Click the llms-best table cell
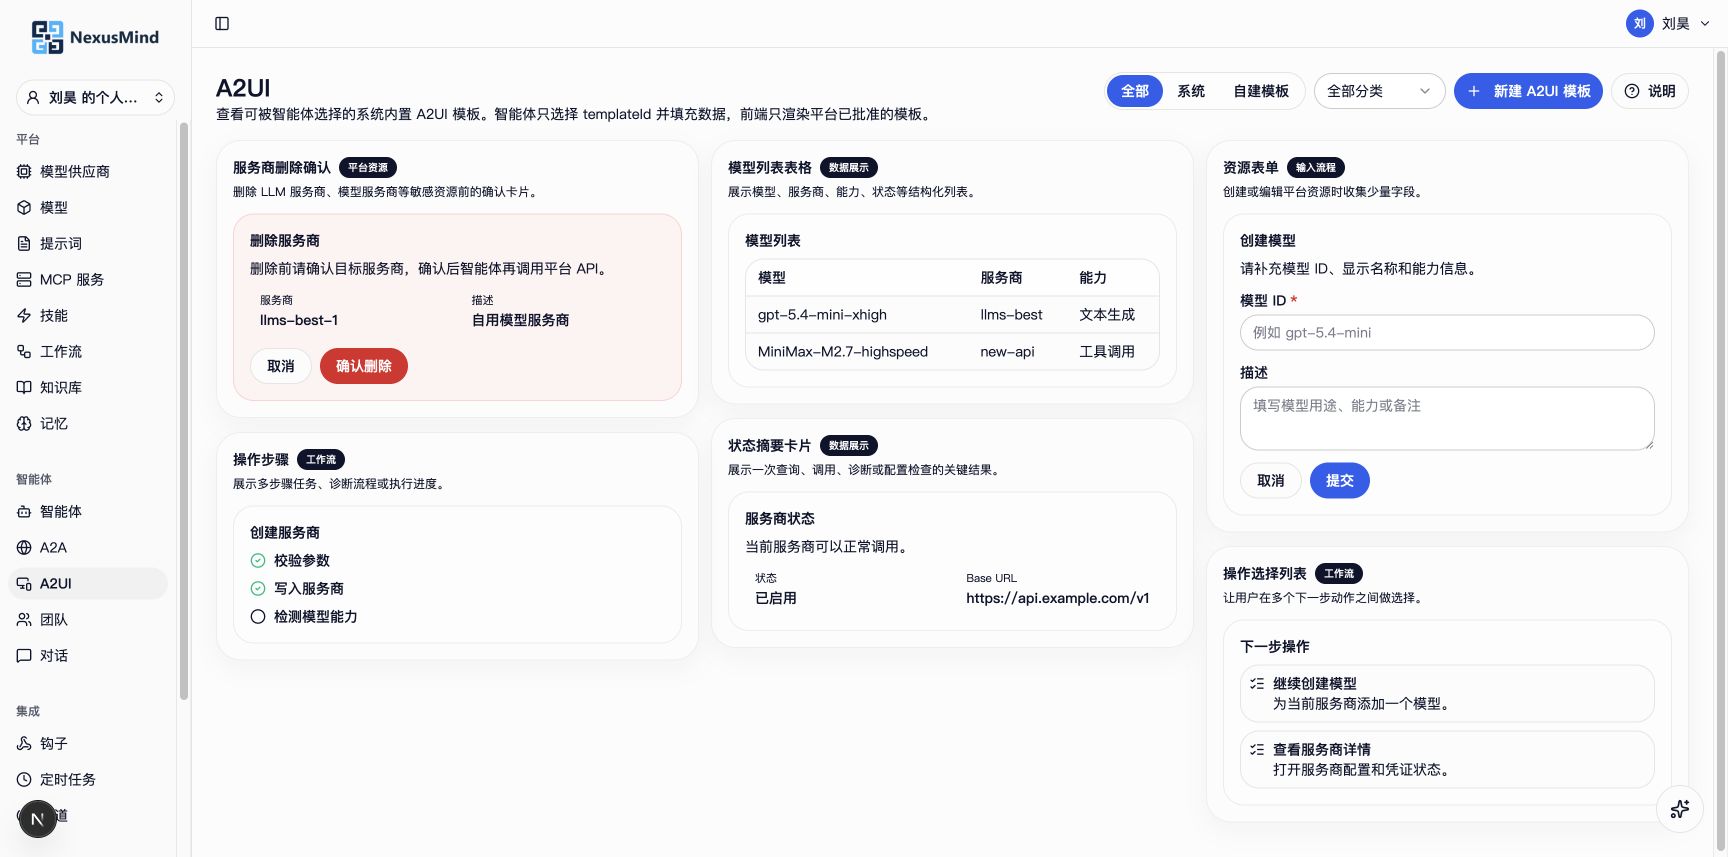This screenshot has width=1728, height=857. click(1011, 315)
